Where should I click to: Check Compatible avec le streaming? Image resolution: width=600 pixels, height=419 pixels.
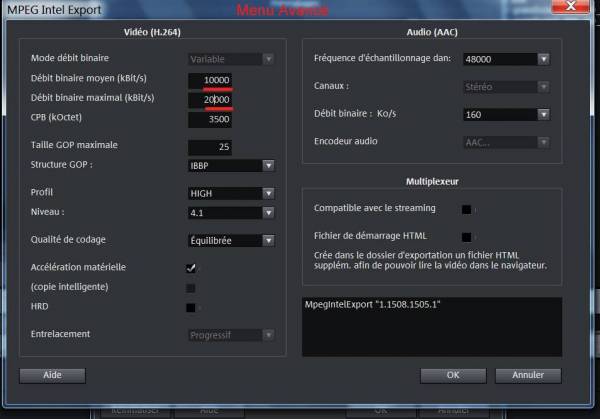click(466, 209)
